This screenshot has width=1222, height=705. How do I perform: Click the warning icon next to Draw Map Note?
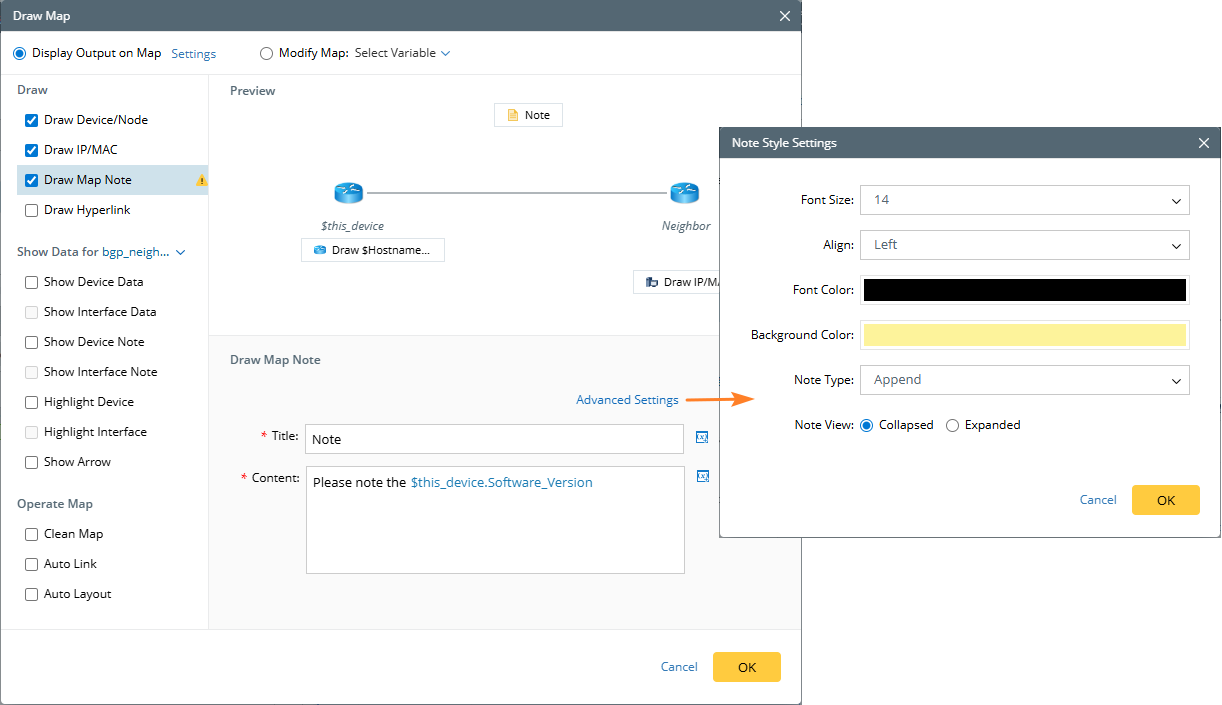point(201,181)
